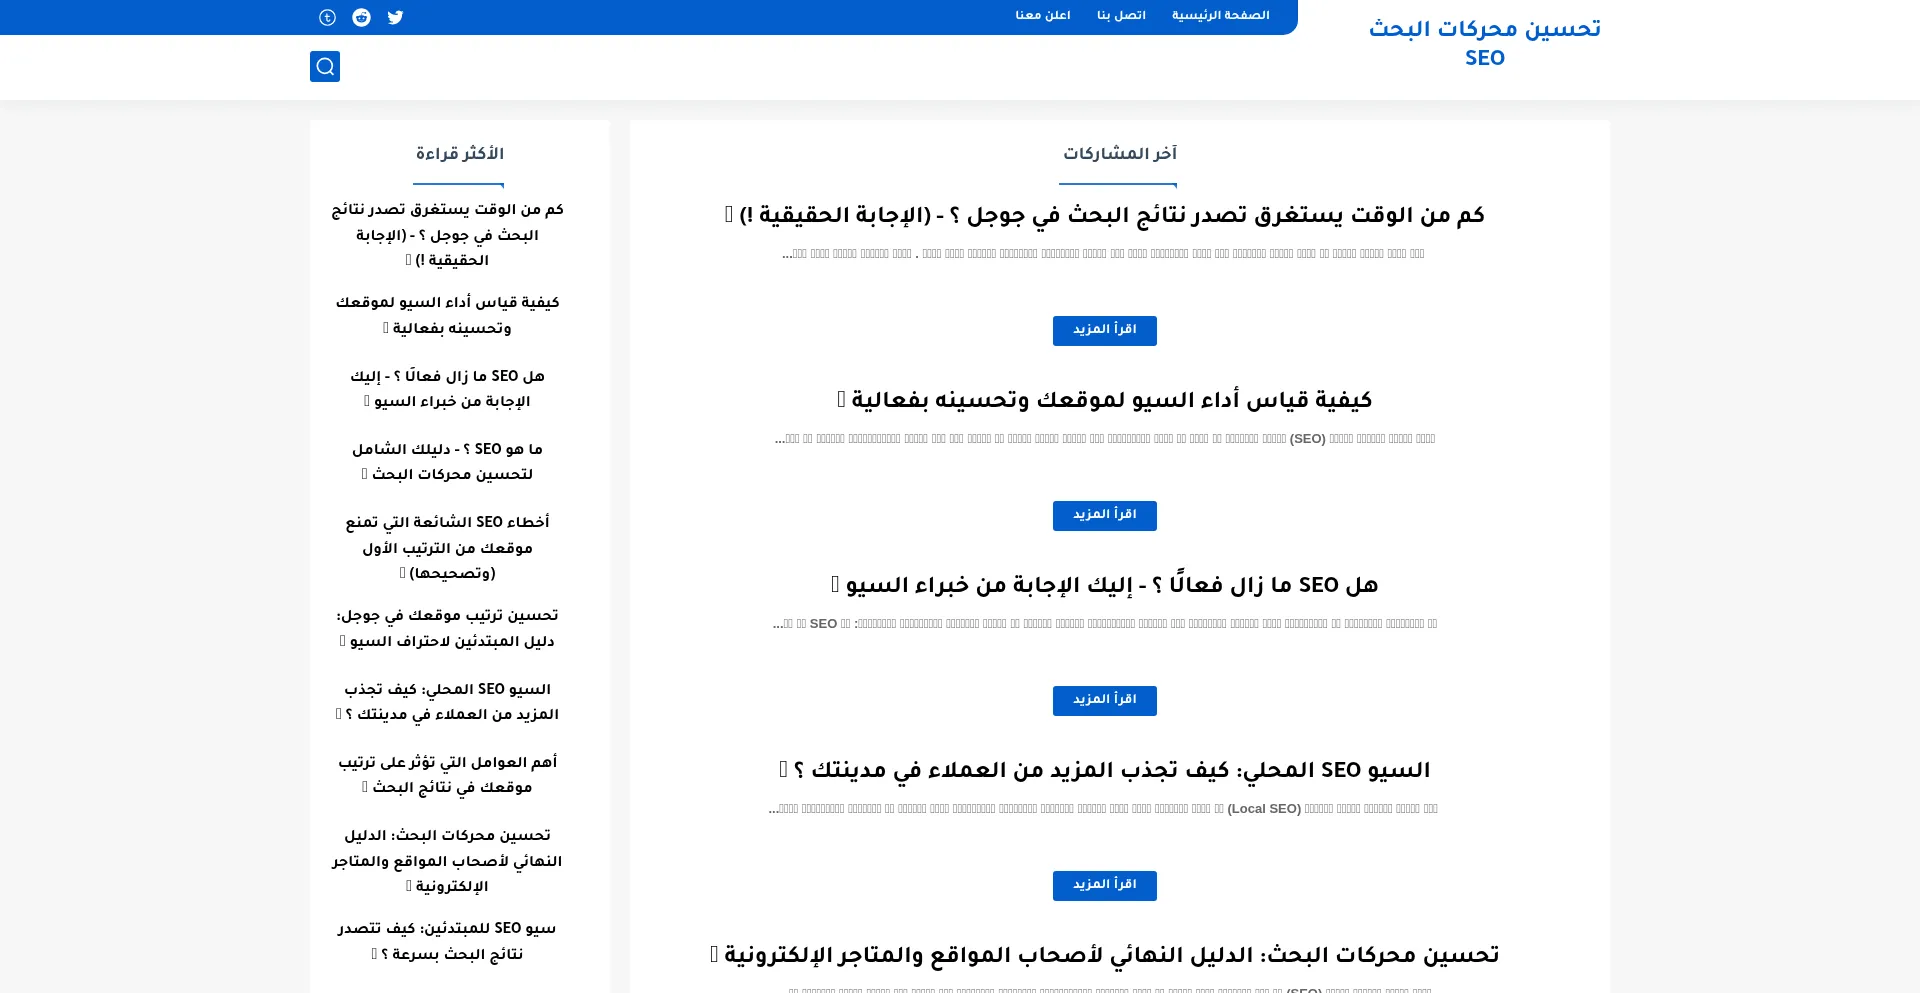Go to the الصفحة الرئيسية menu item
Viewport: 1920px width, 993px height.
[x=1220, y=15]
